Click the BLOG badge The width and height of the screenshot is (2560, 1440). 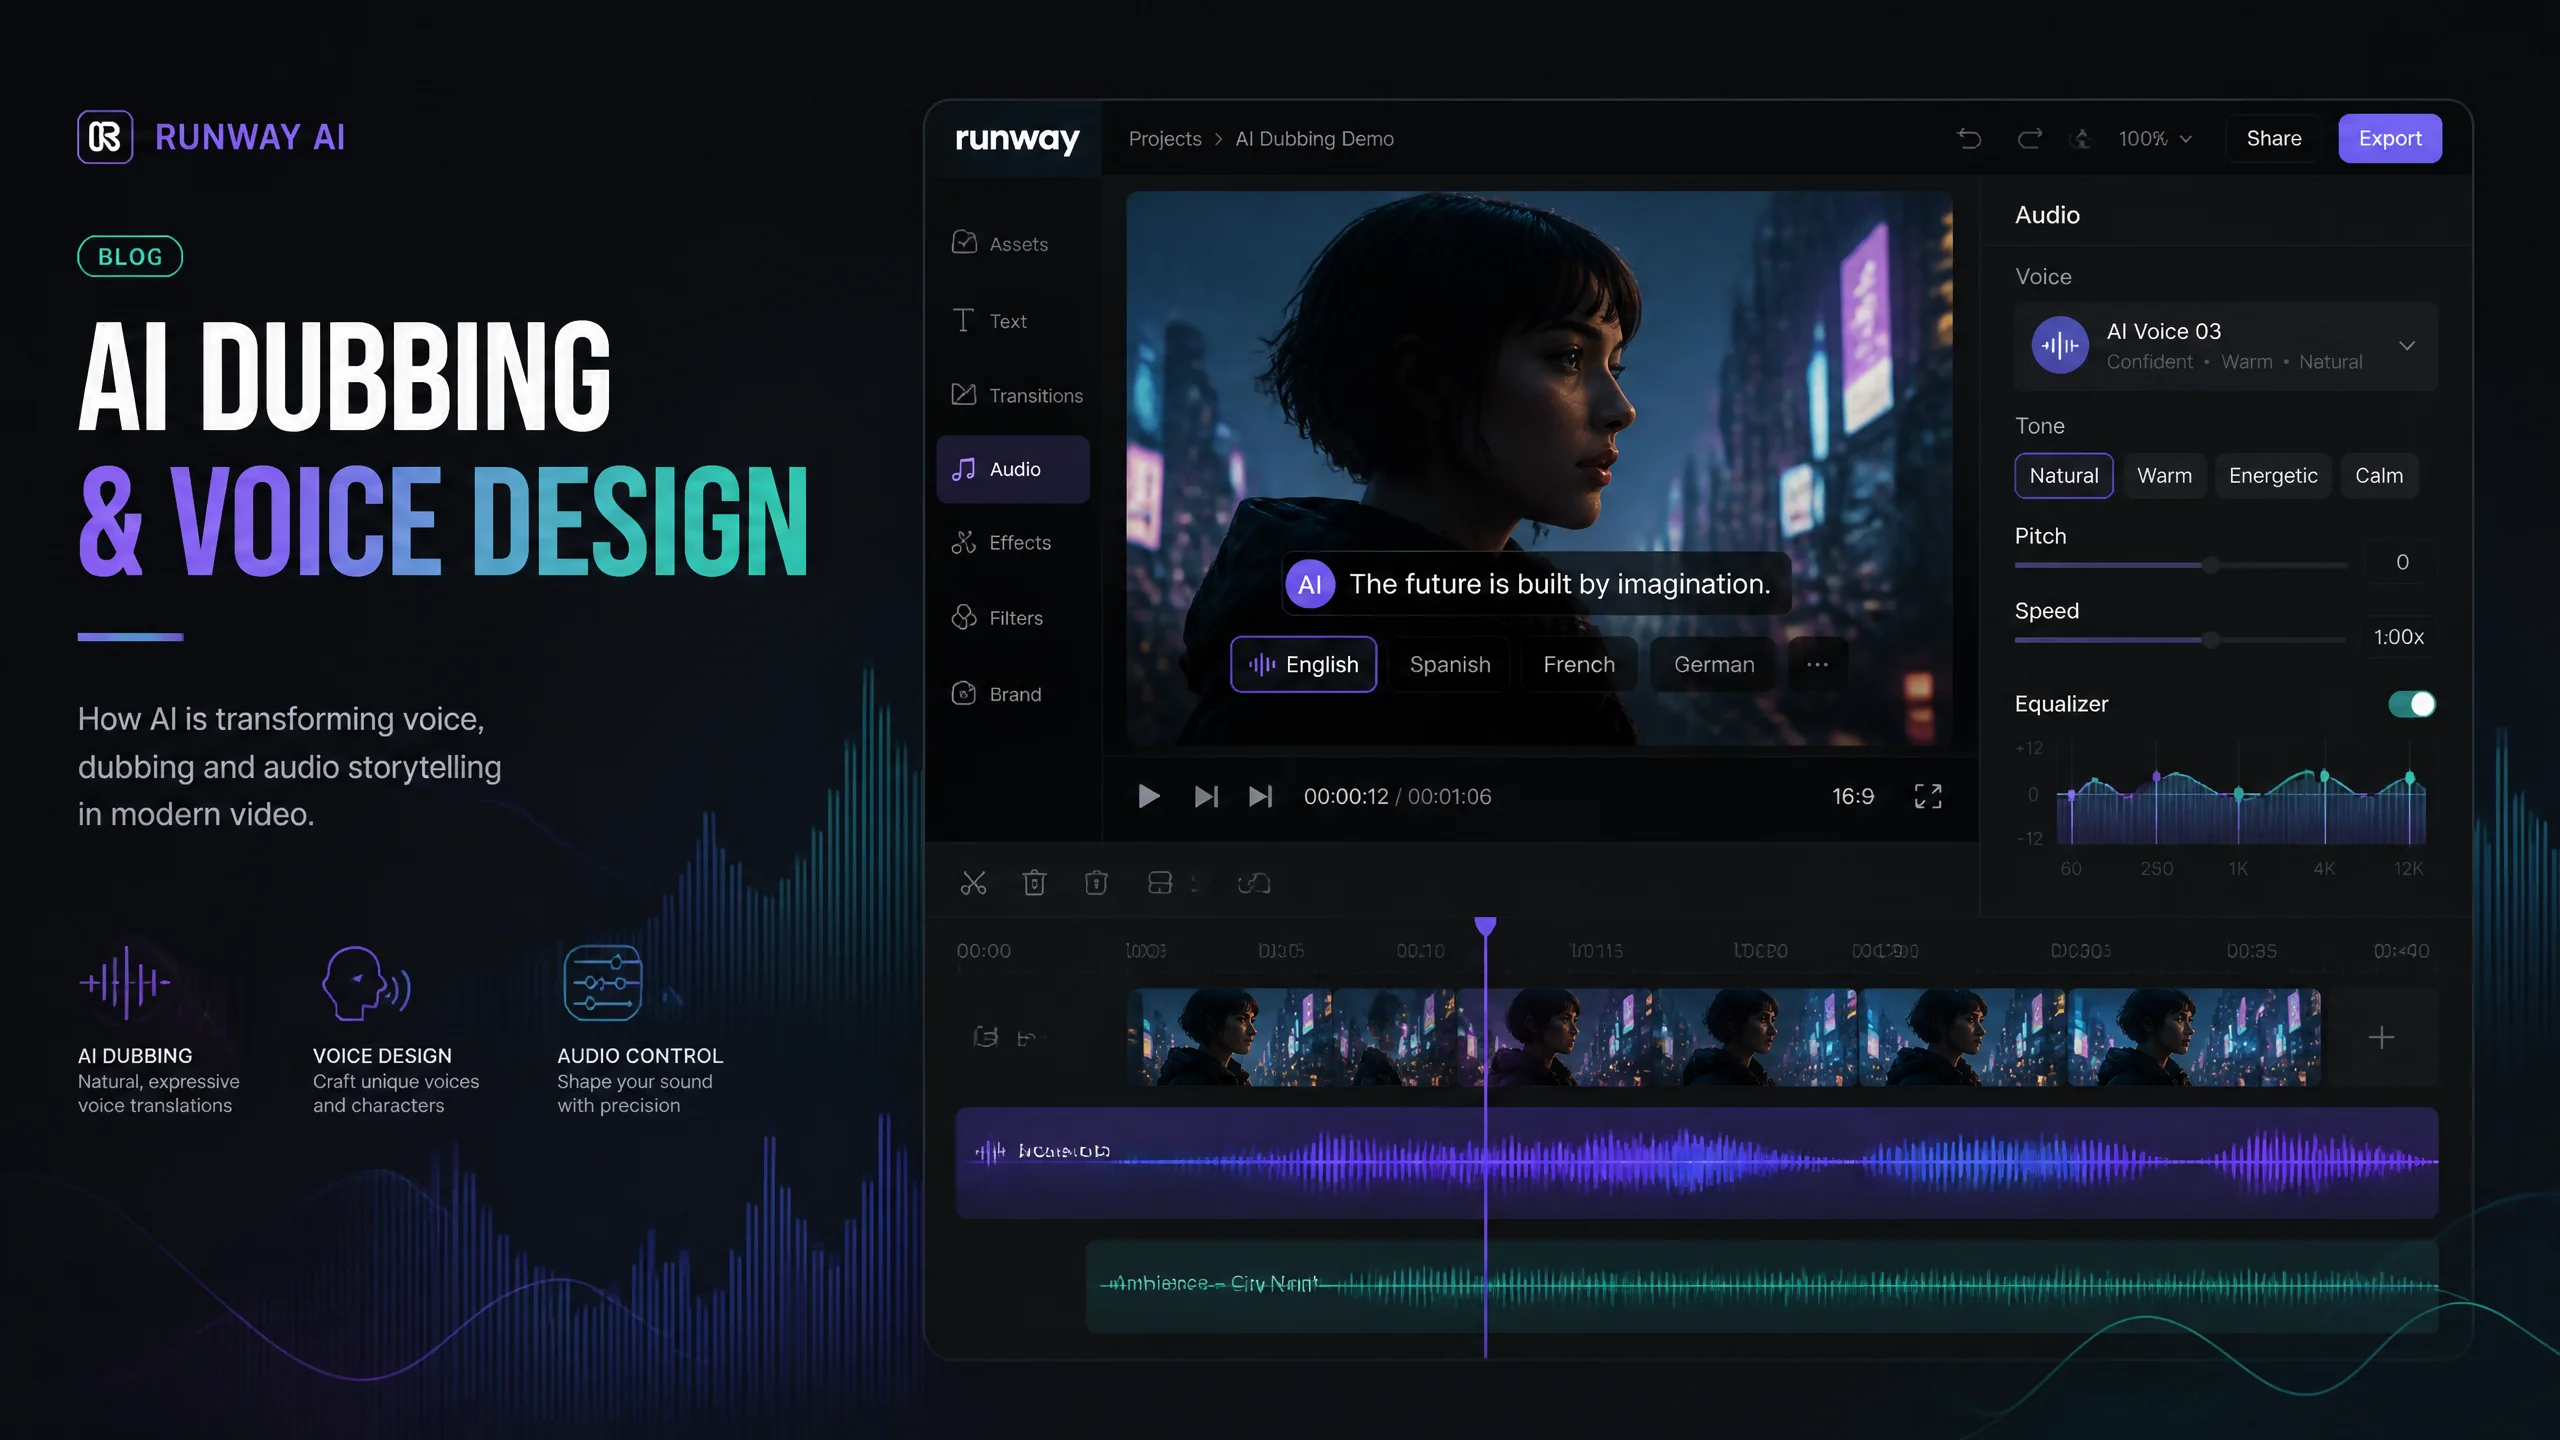pyautogui.click(x=130, y=256)
